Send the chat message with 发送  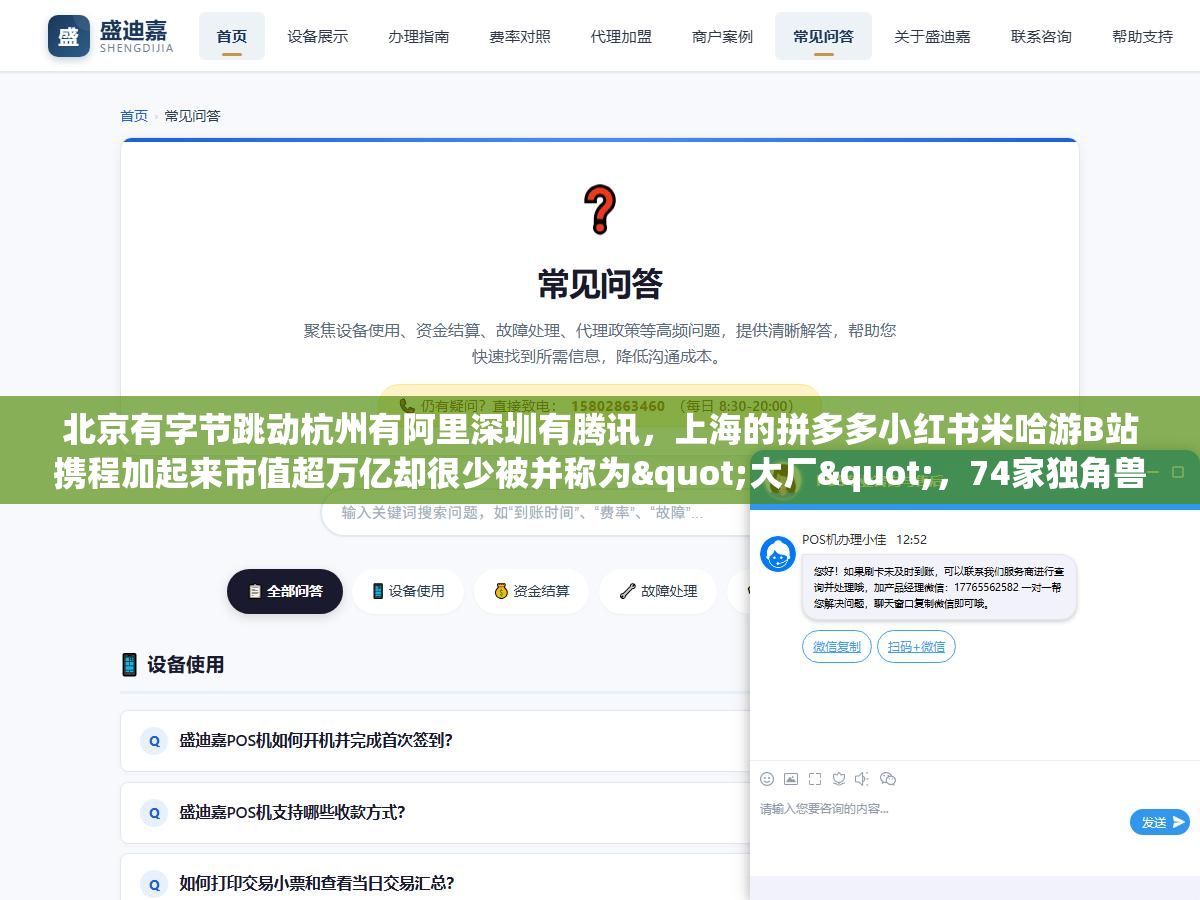point(1160,822)
